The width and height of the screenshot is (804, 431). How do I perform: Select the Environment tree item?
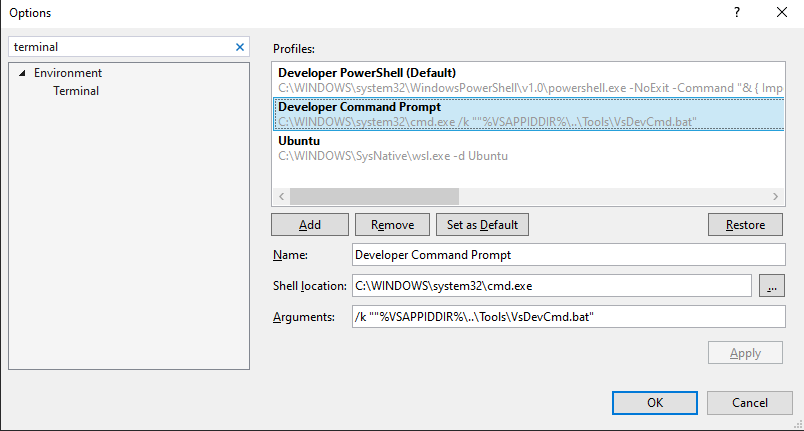coord(68,73)
